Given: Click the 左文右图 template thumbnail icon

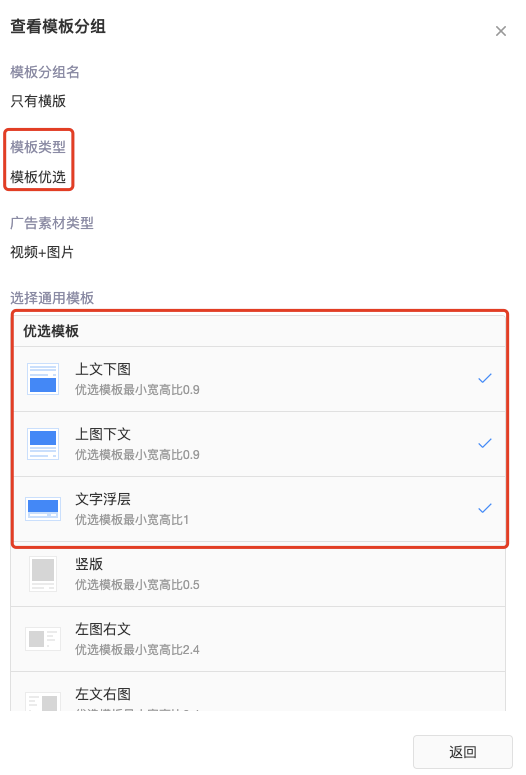Looking at the screenshot, I should pyautogui.click(x=43, y=701).
